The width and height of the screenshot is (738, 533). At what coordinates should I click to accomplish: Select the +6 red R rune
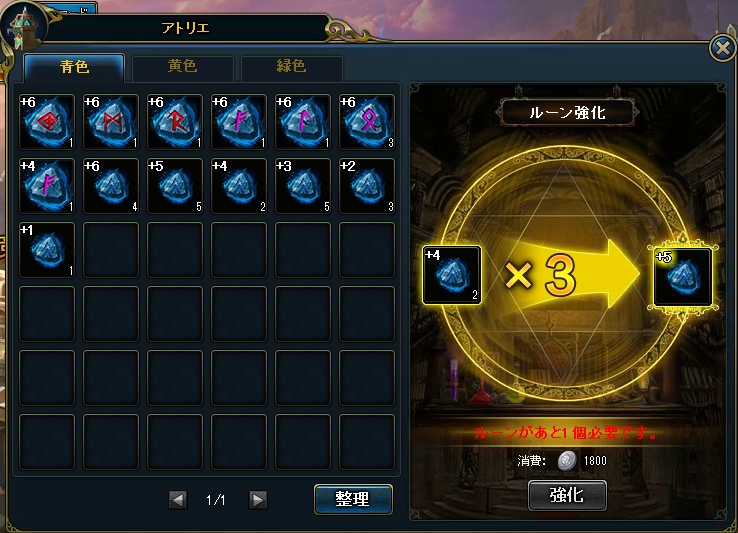coord(175,122)
